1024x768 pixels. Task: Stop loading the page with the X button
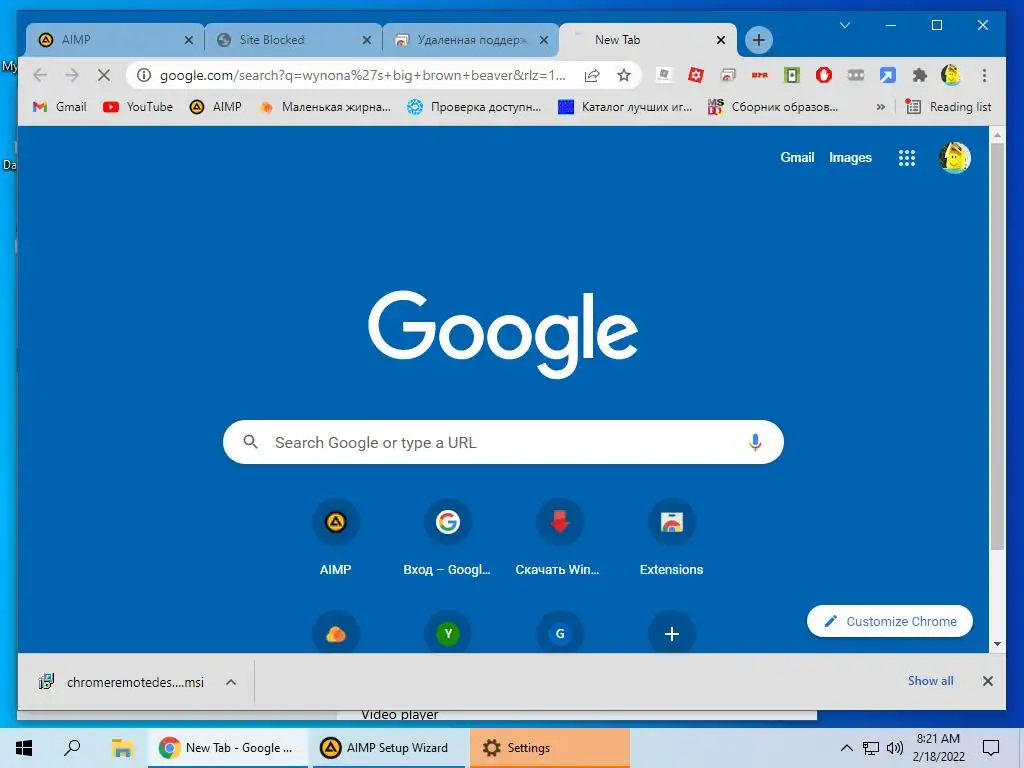point(104,75)
